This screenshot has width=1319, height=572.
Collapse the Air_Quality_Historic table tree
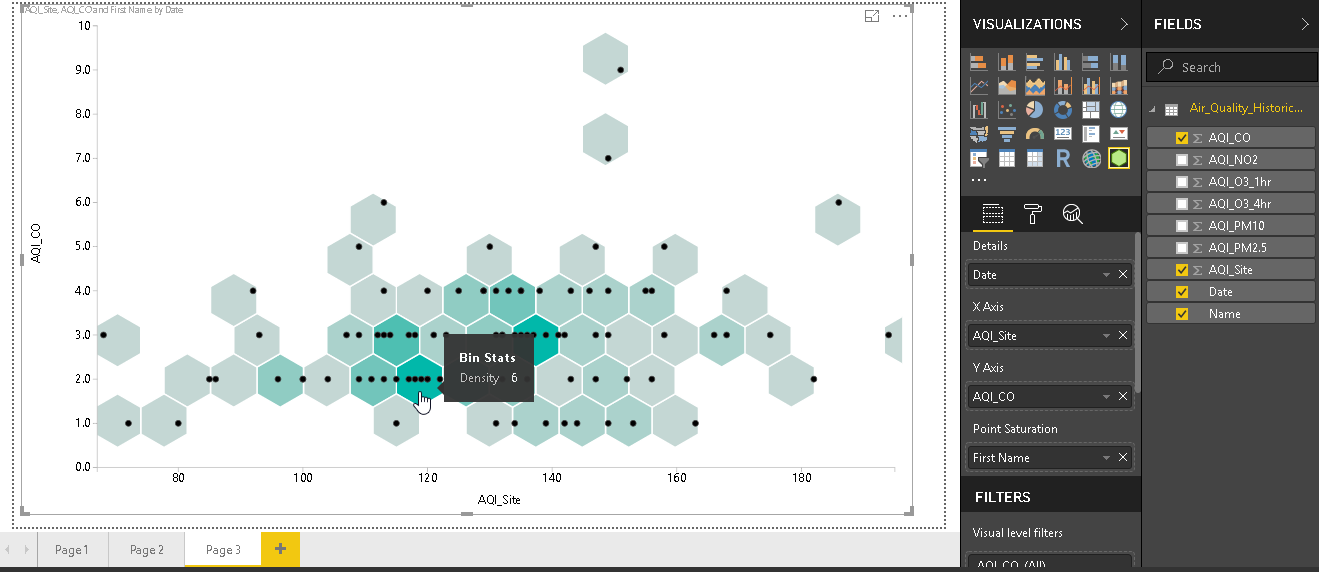[x=1153, y=109]
